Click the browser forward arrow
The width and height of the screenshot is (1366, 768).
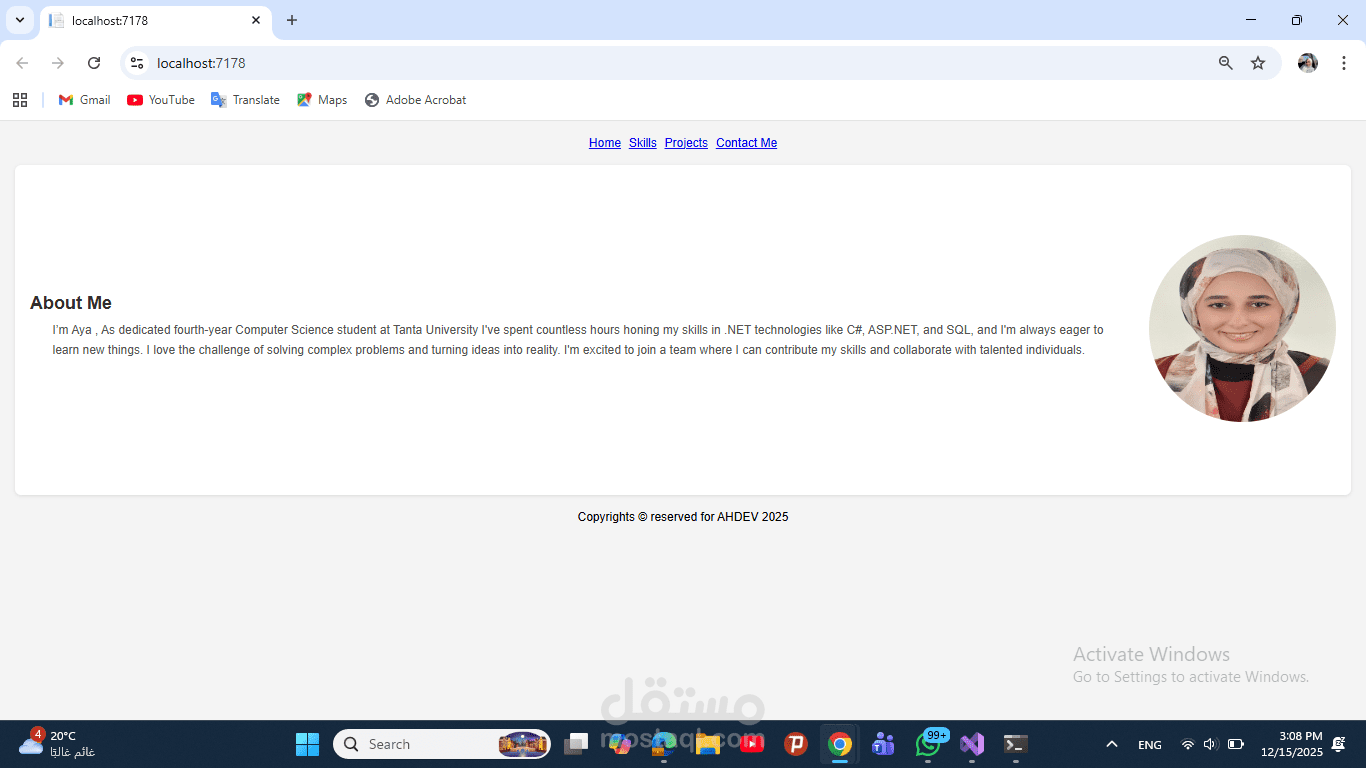[58, 63]
